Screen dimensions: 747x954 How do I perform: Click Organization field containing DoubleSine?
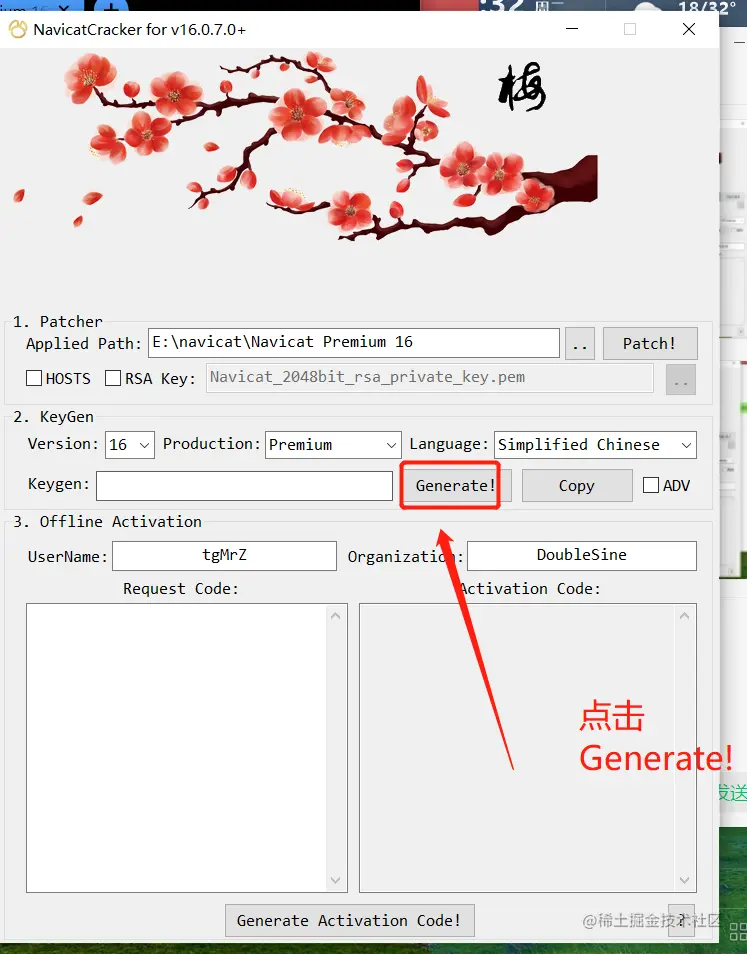click(x=582, y=555)
